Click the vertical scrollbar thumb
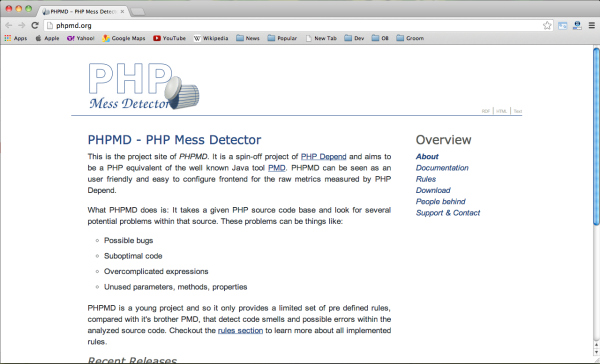The width and height of the screenshot is (600, 364). click(596, 136)
